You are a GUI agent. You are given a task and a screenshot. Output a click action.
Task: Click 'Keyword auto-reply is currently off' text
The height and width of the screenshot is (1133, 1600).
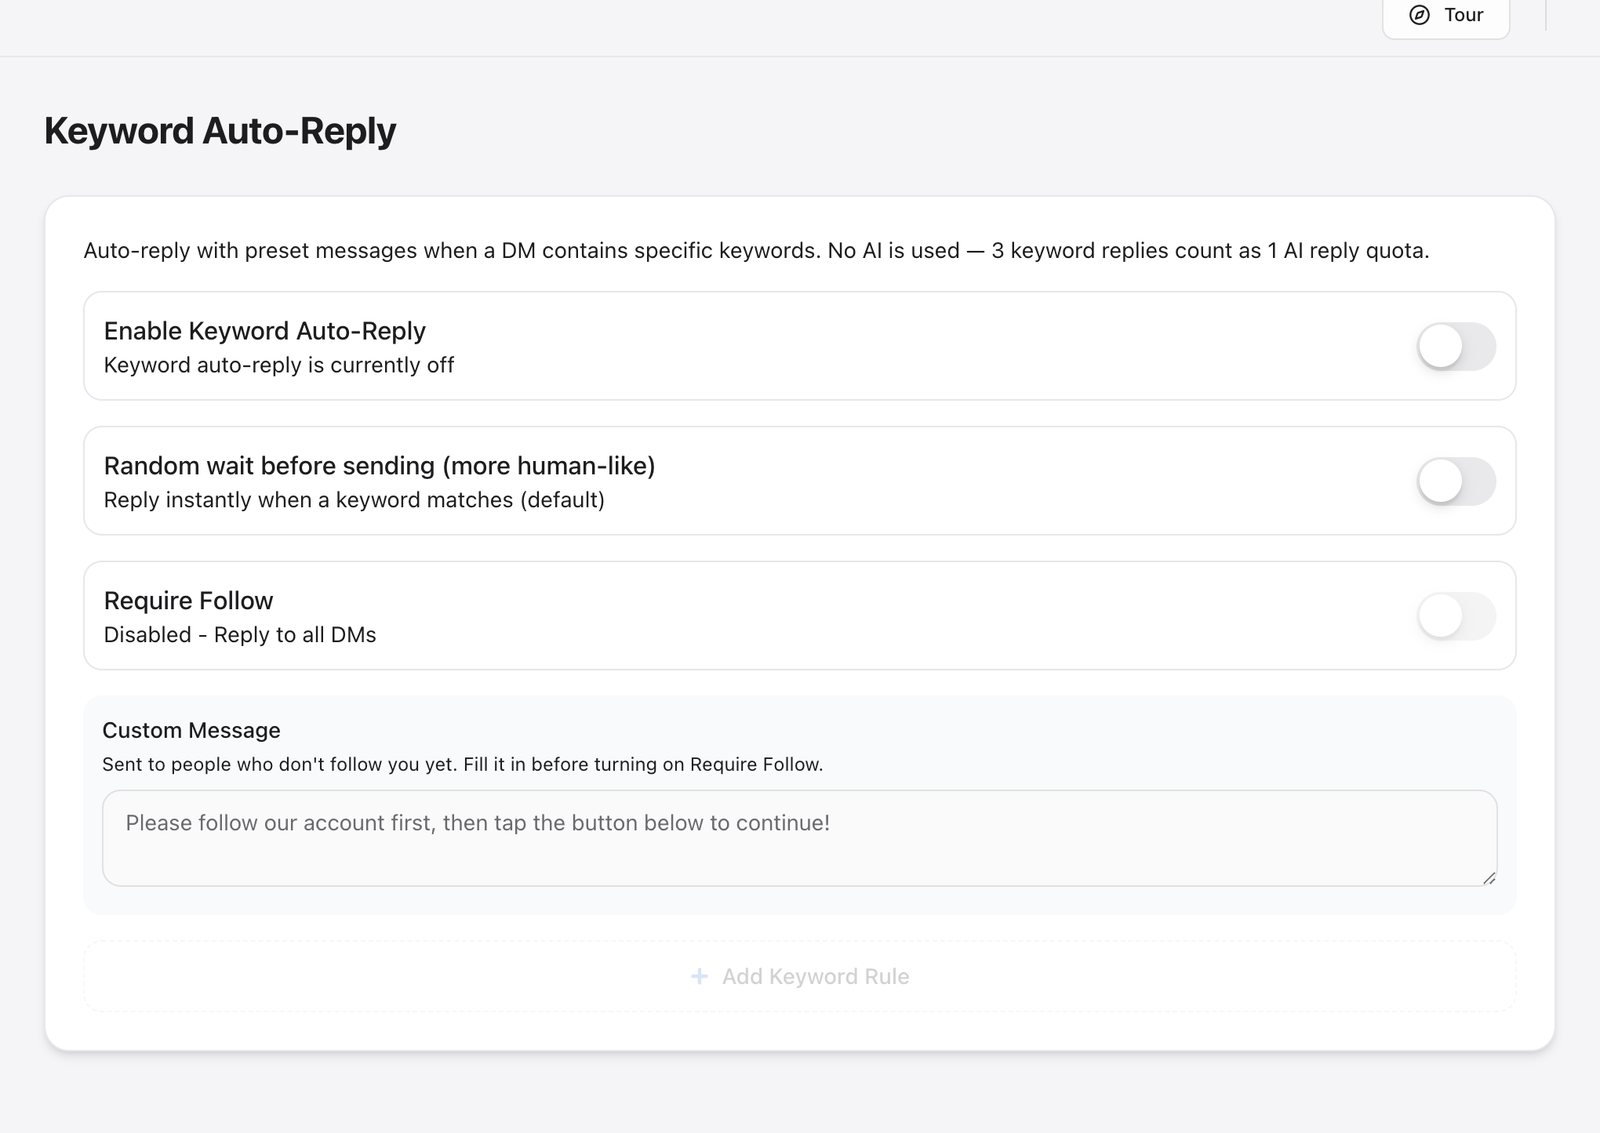[279, 365]
